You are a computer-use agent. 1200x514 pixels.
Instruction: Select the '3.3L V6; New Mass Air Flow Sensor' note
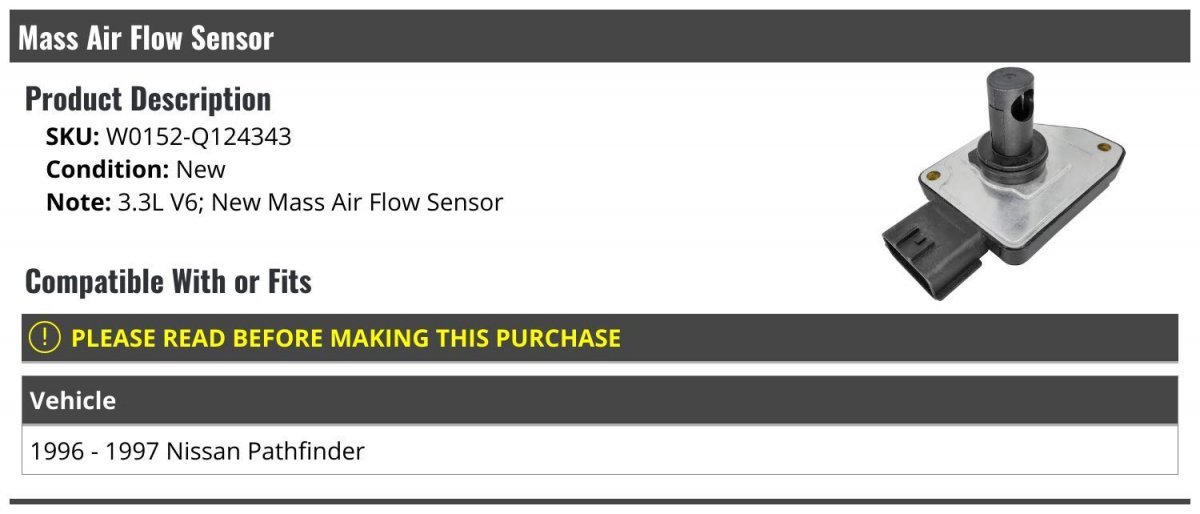point(309,203)
